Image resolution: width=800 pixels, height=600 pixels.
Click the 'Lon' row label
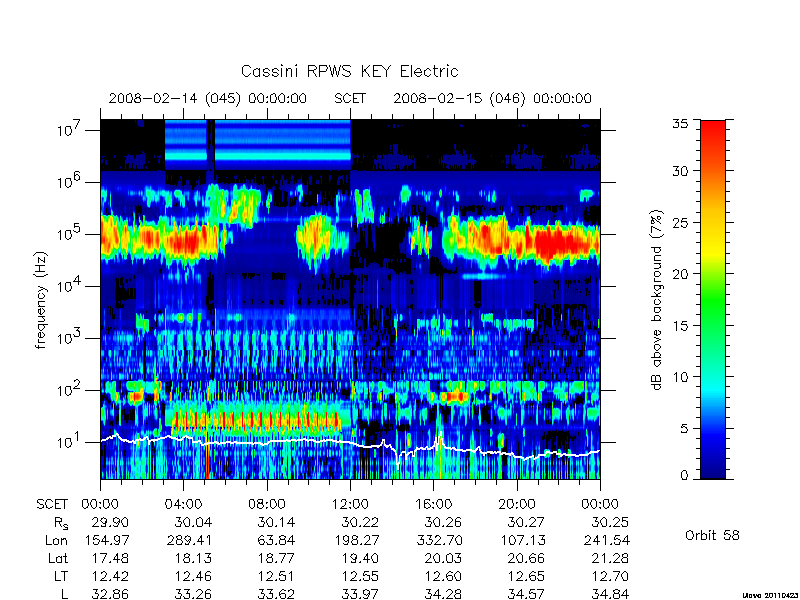(x=56, y=540)
